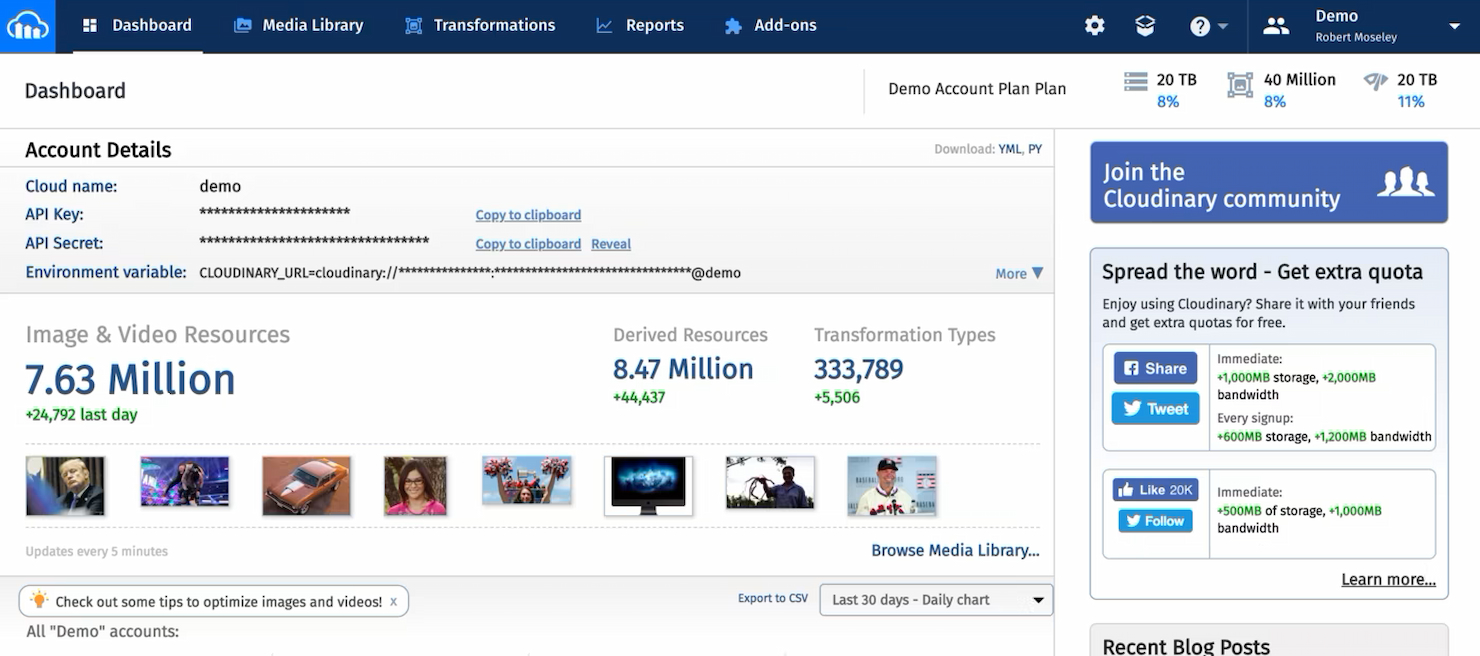Click the Join the Cloudinary community banner

[1269, 182]
